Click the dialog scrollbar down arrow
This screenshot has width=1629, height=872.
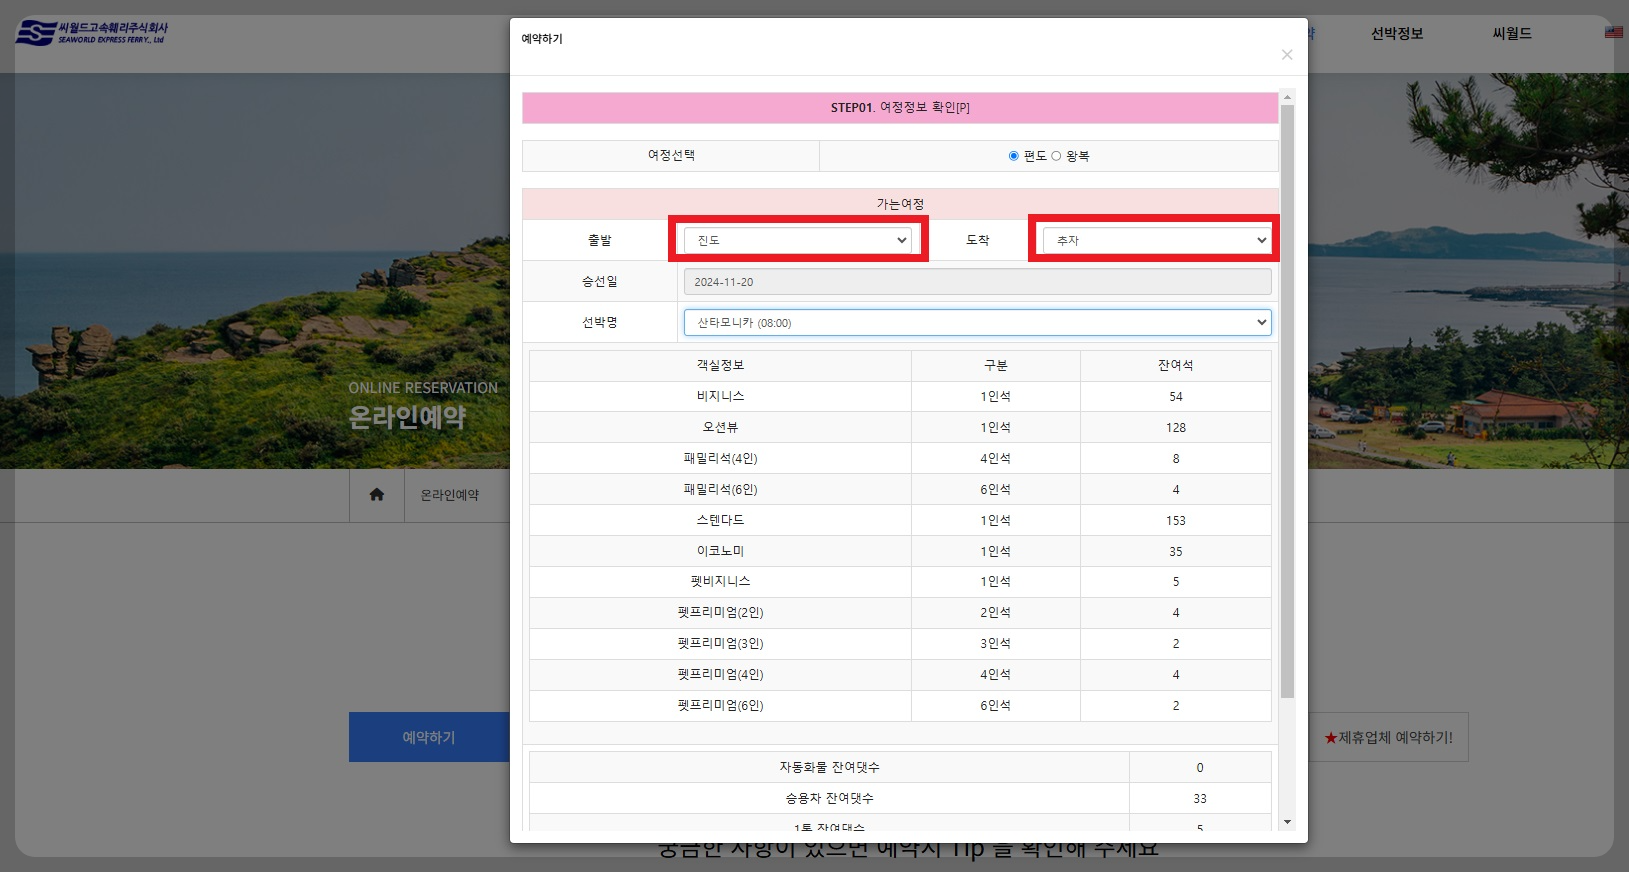click(x=1287, y=822)
